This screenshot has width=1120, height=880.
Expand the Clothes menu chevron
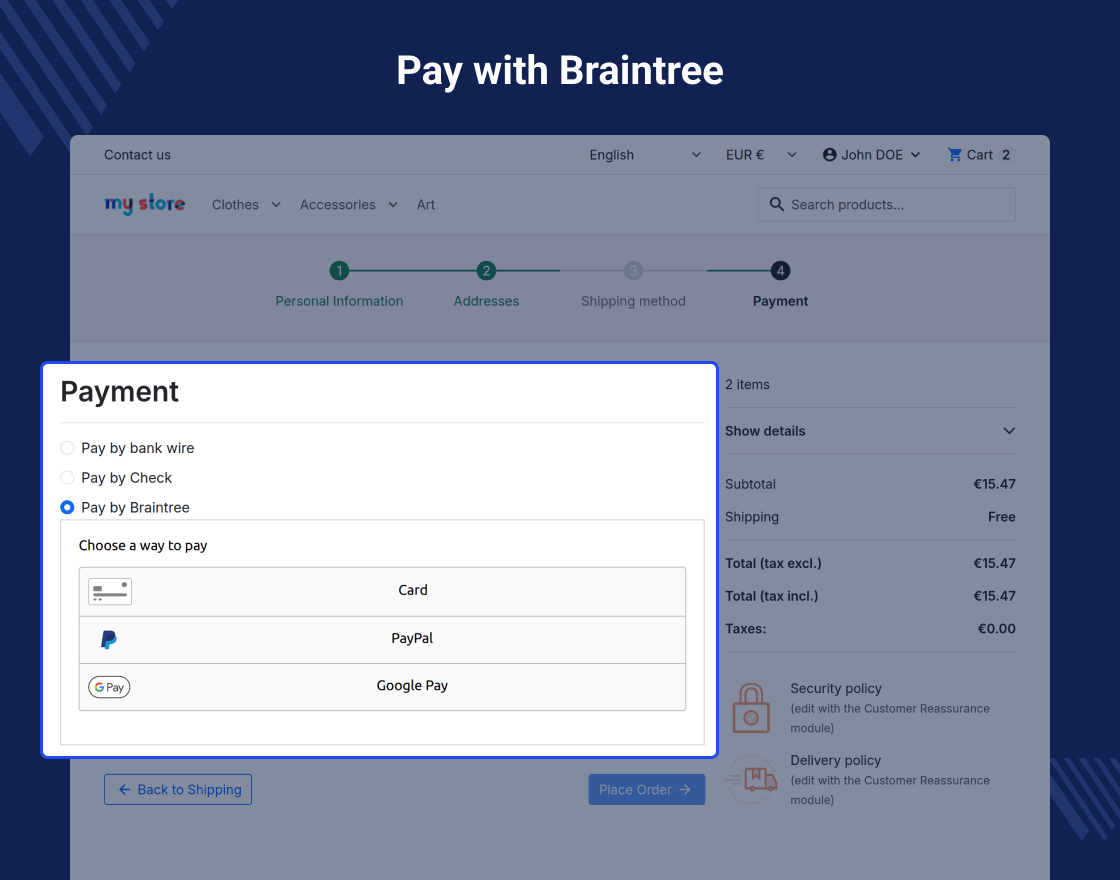[x=276, y=205]
